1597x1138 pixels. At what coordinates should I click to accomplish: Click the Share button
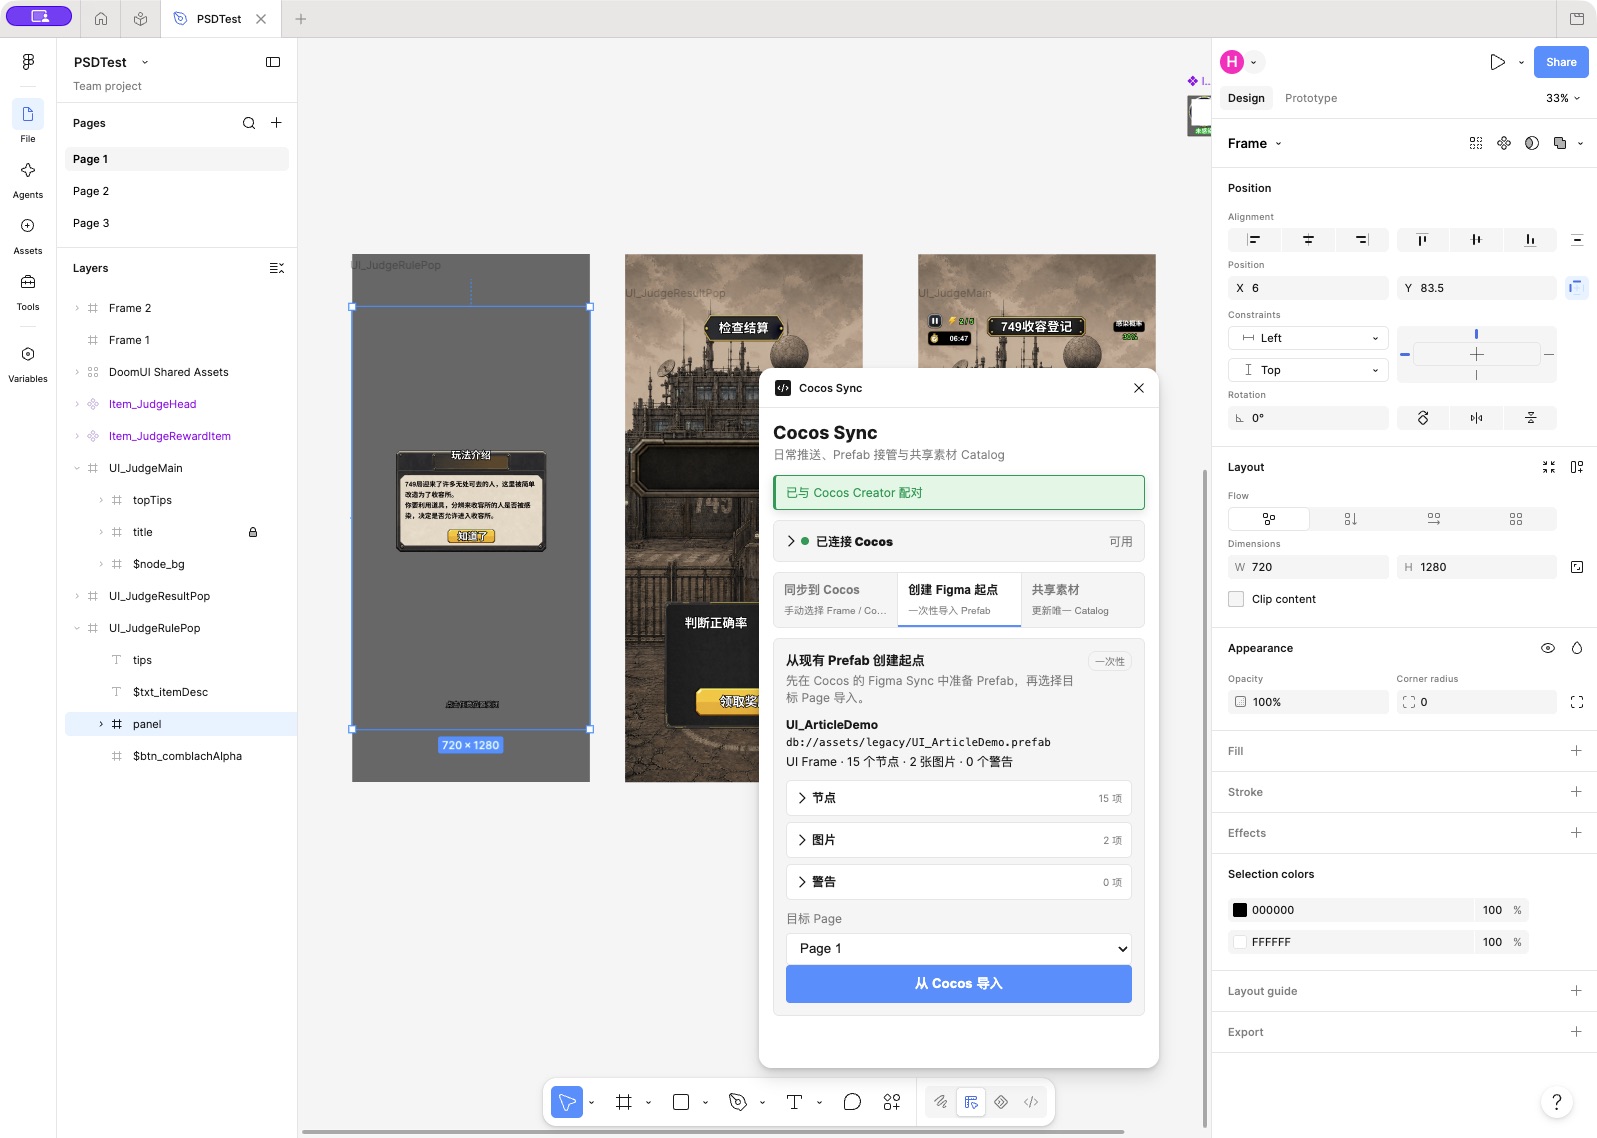tap(1561, 62)
